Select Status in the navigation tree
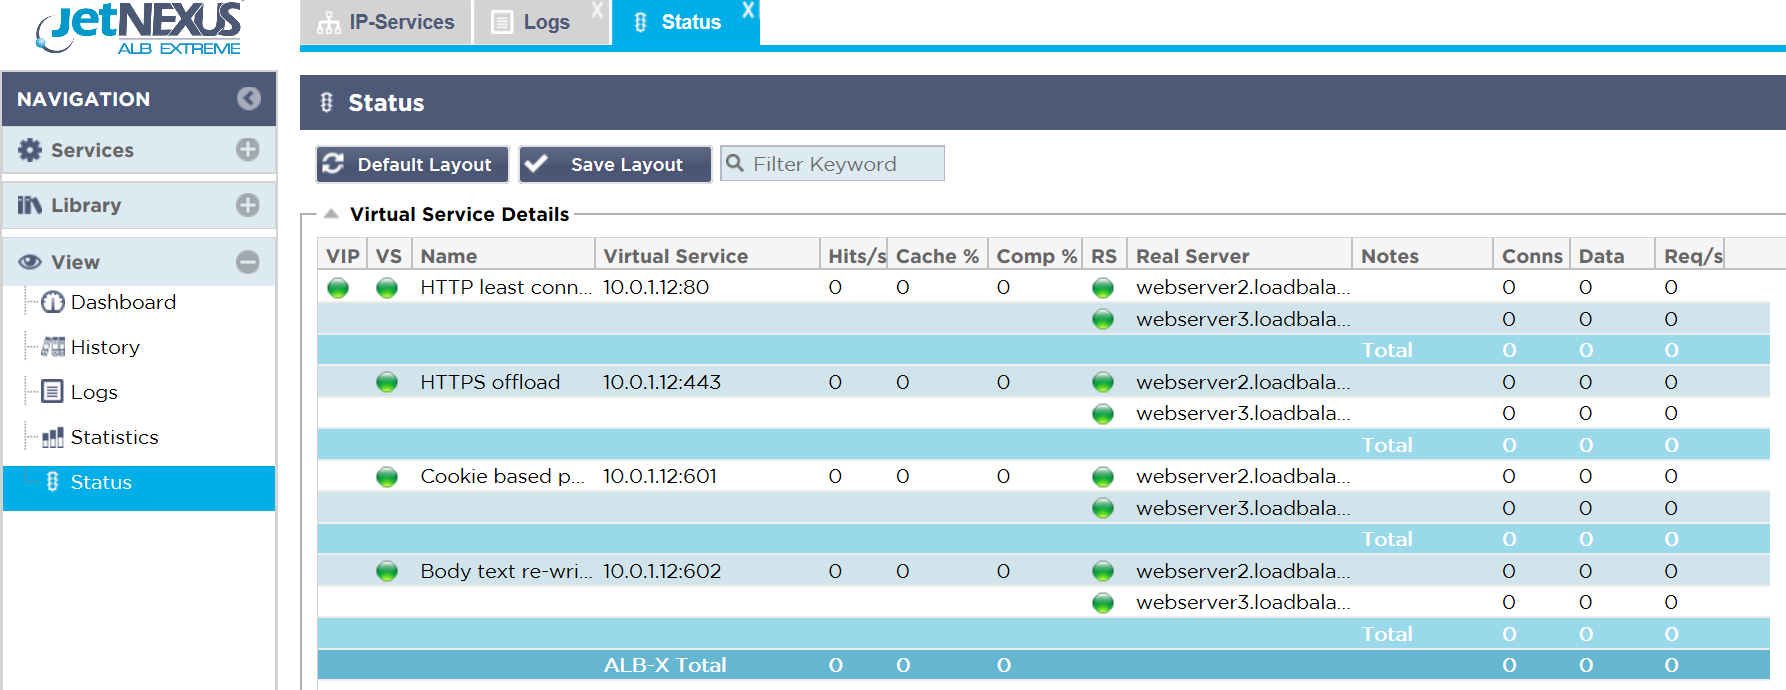 click(100, 482)
